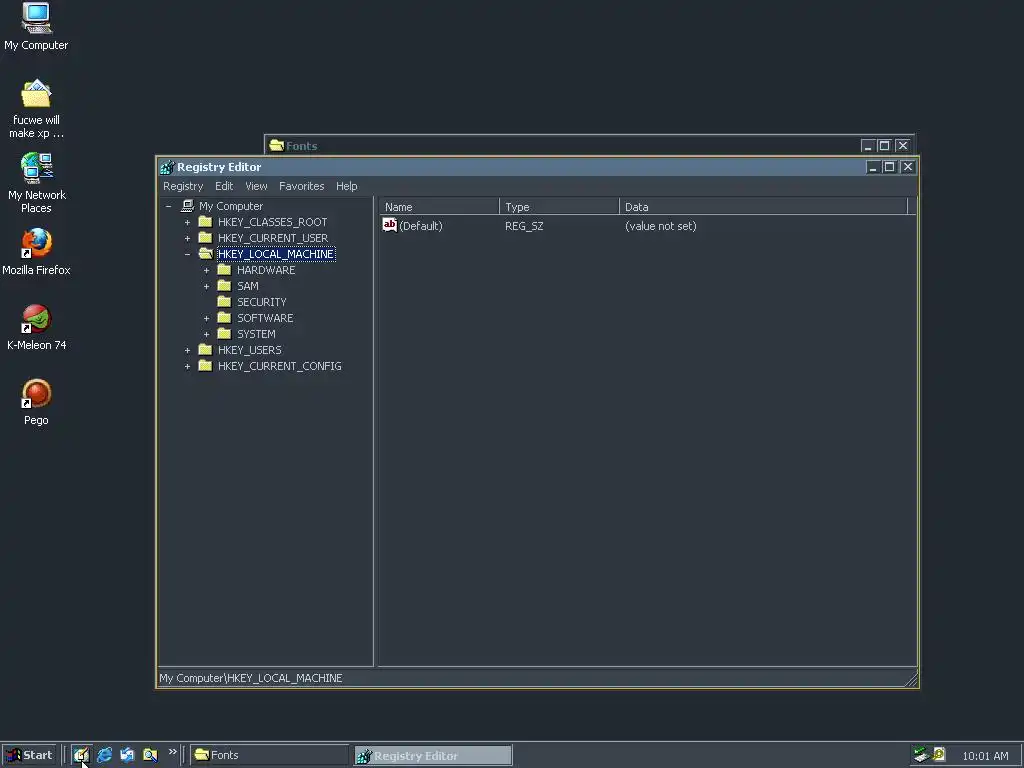
Task: Click the 10:01 AM taskbar clock
Action: tap(985, 756)
